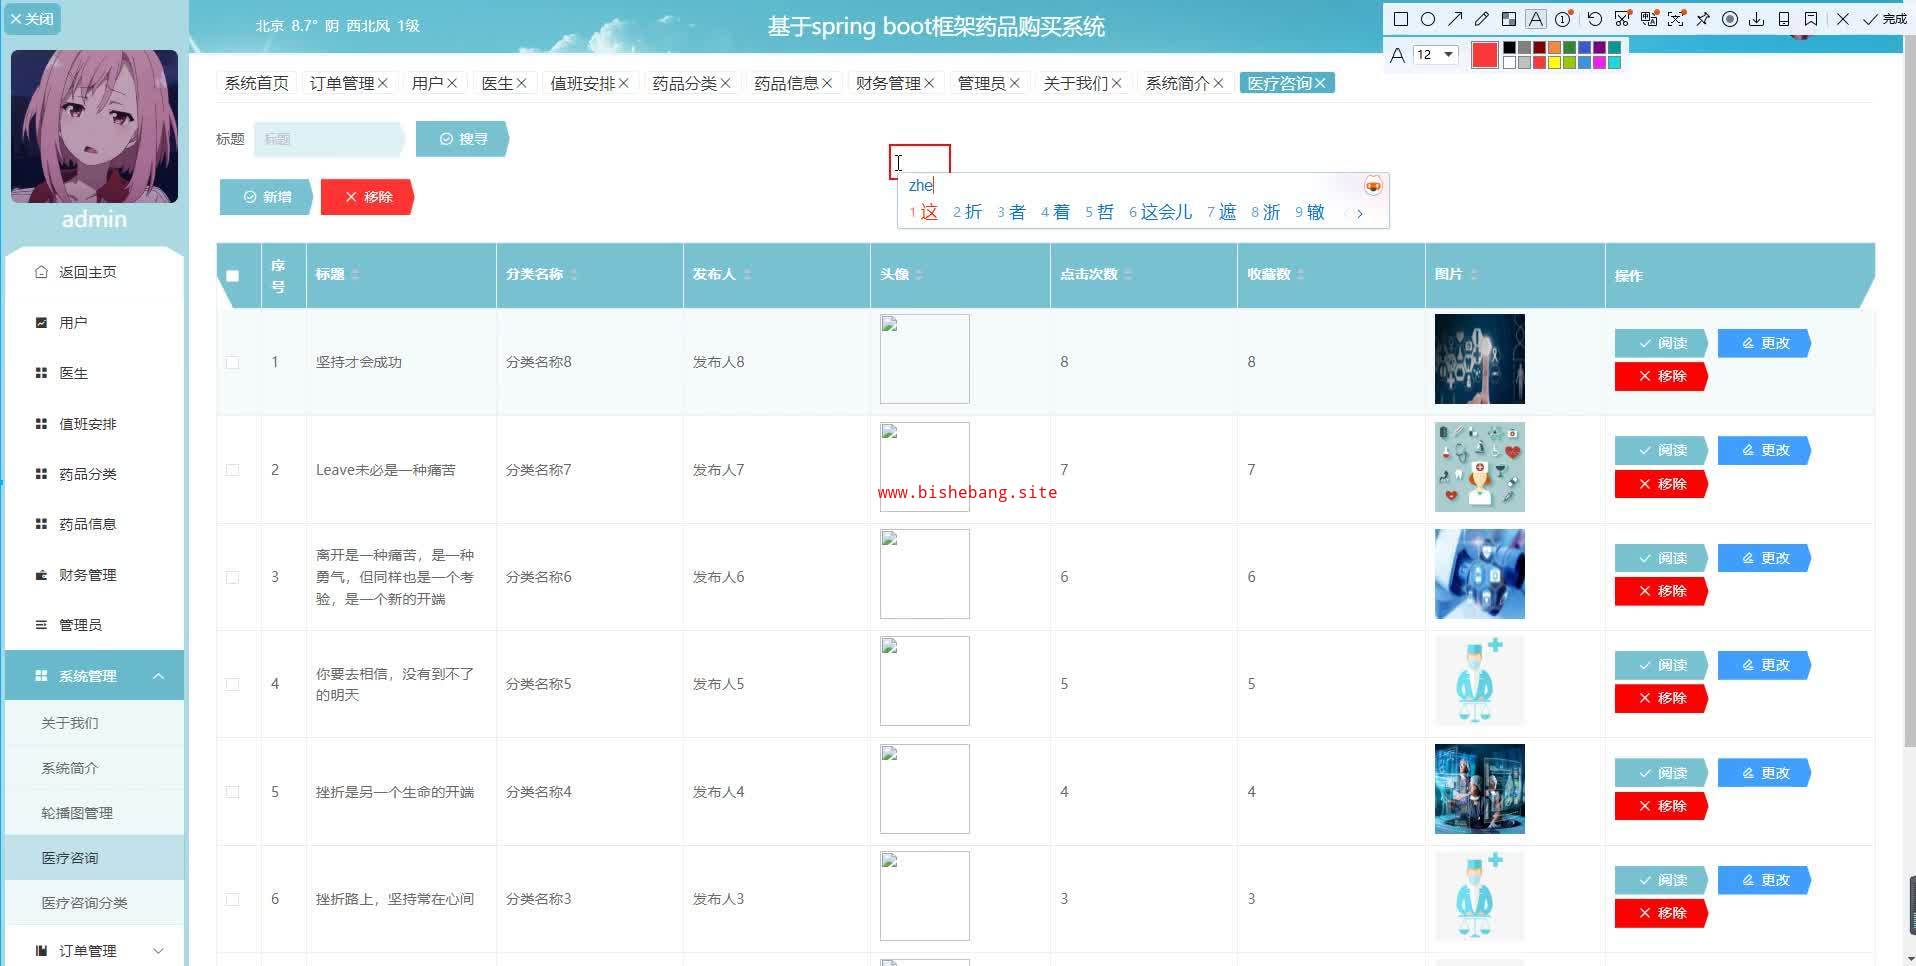
Task: Pick the yellow color swatch
Action: tap(1554, 63)
